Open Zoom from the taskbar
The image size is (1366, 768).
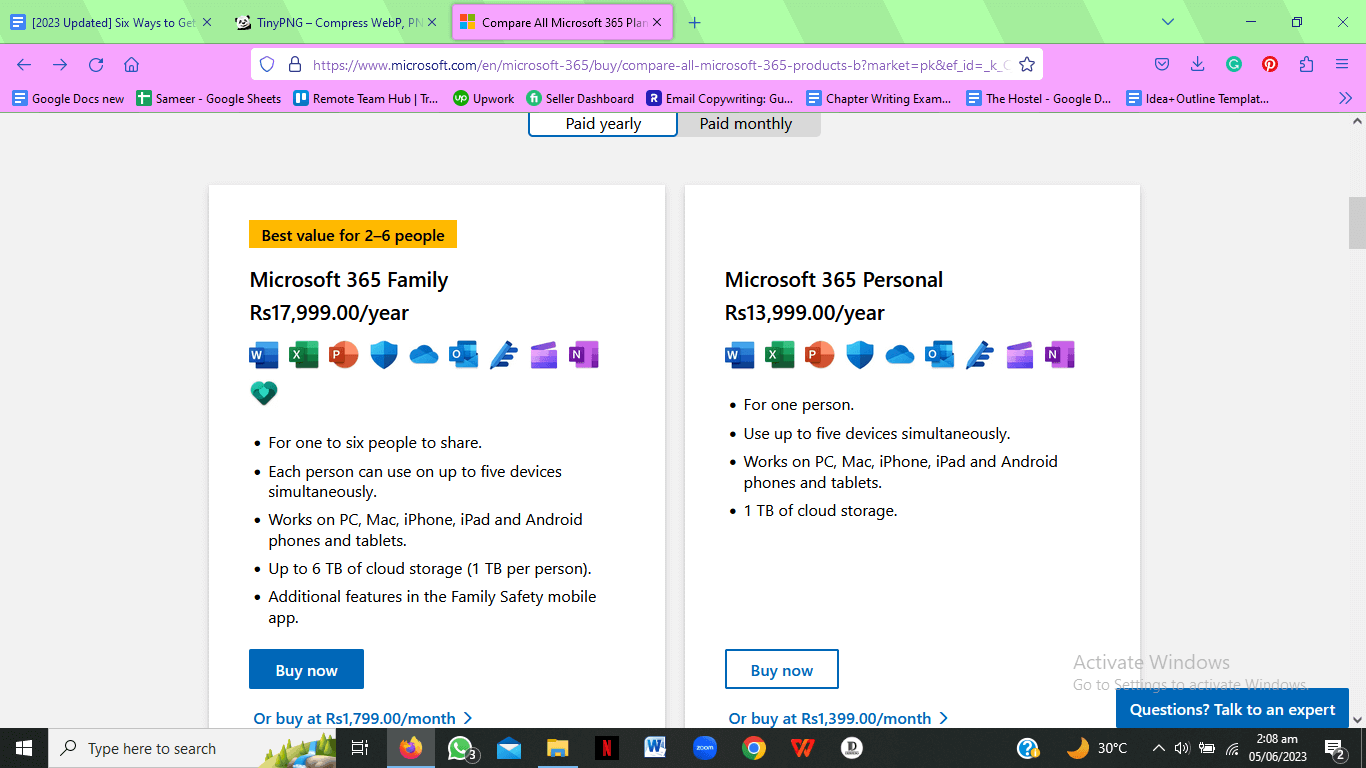[x=705, y=748]
